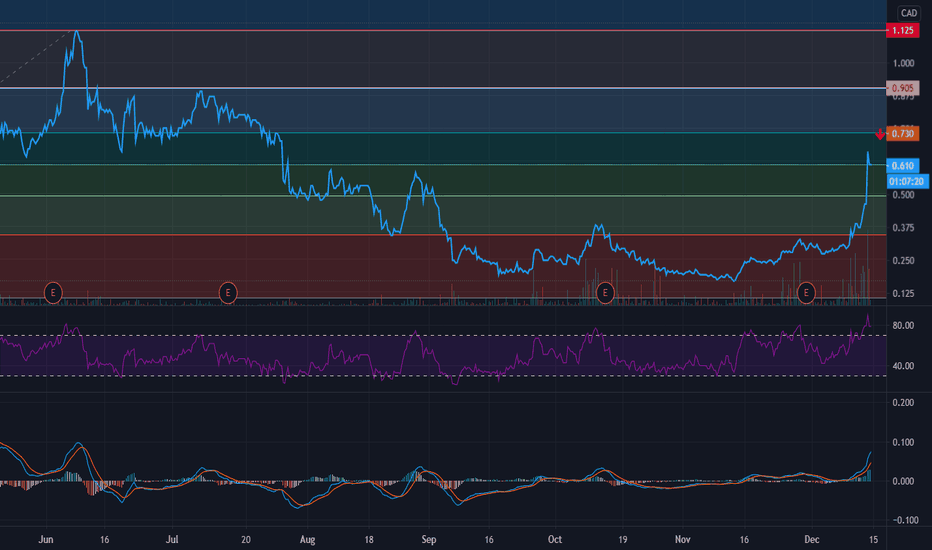Click the 0.375 price axis value
Viewport: 932px width, 550px height.
click(x=903, y=228)
